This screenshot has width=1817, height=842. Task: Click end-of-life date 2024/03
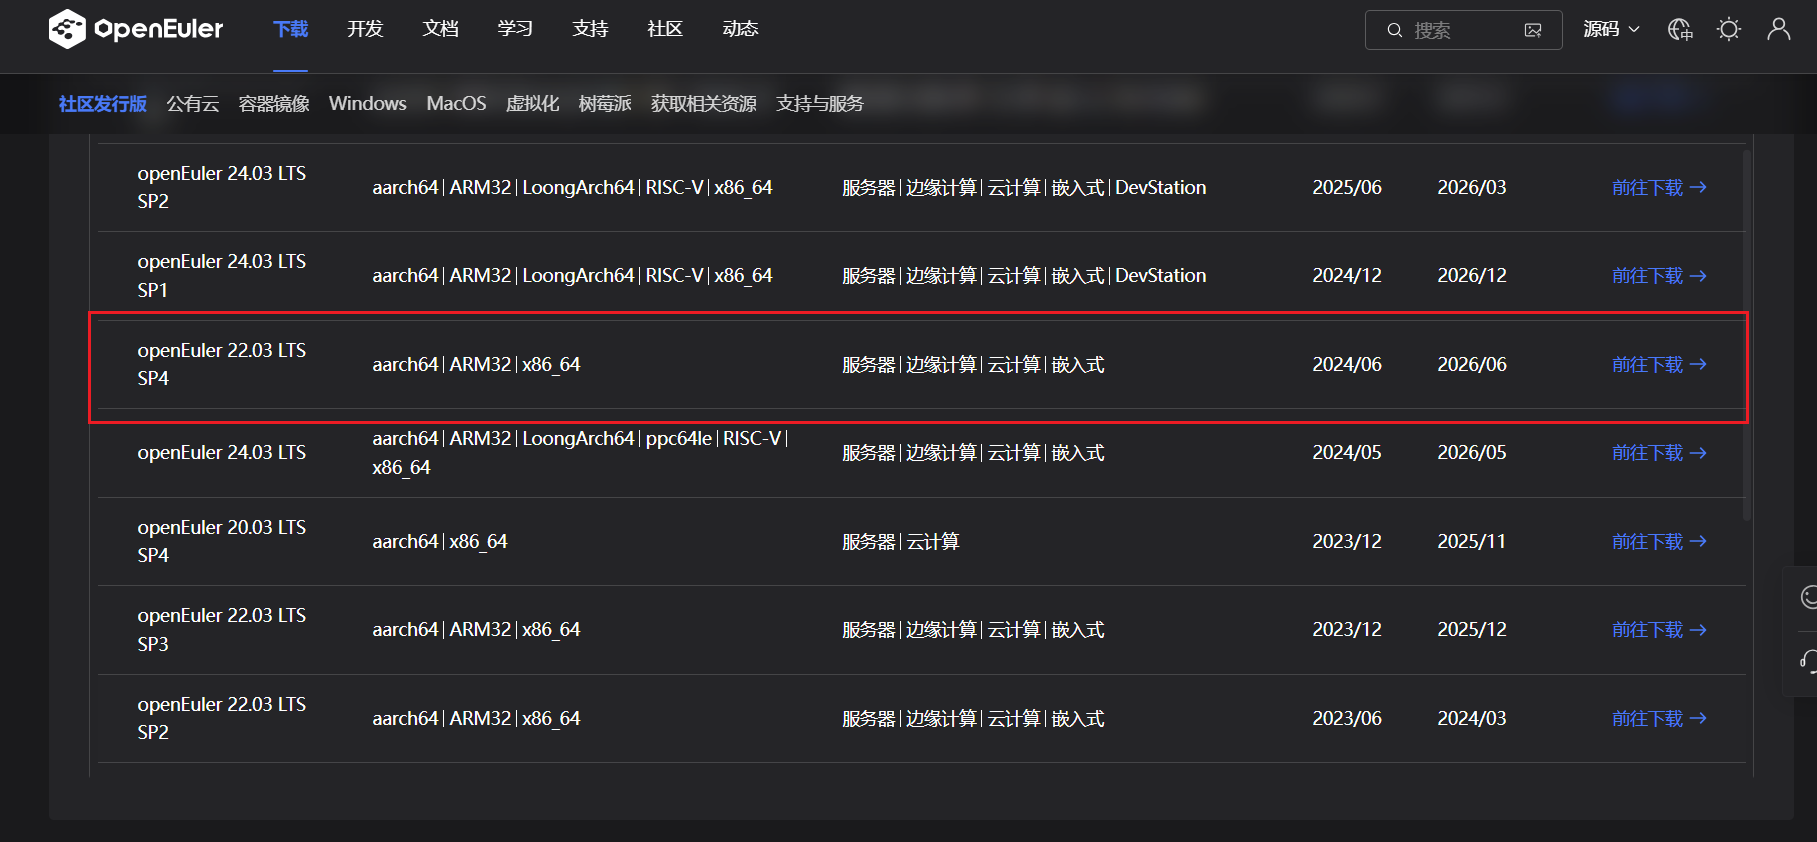click(x=1472, y=719)
